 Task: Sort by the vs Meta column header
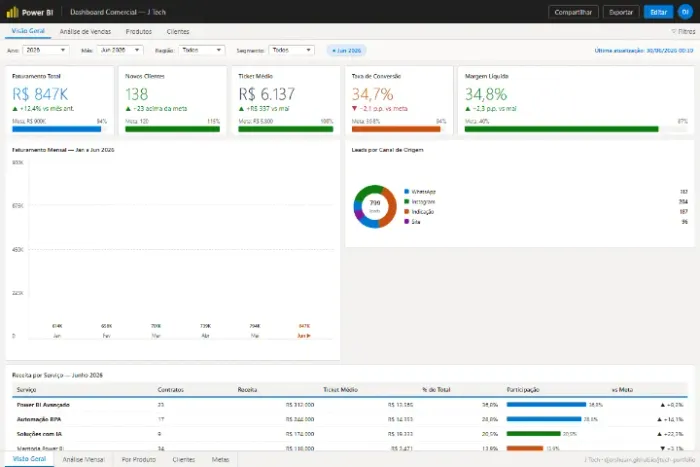pyautogui.click(x=622, y=390)
